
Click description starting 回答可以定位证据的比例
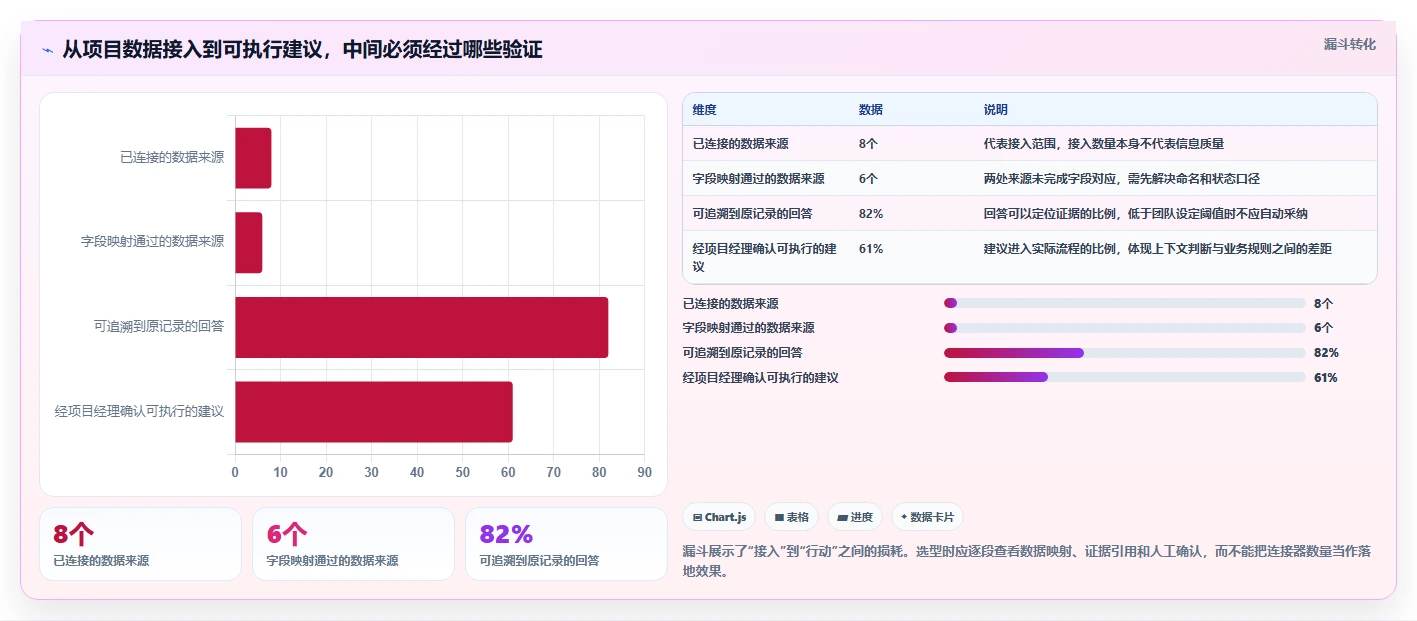click(x=1146, y=214)
